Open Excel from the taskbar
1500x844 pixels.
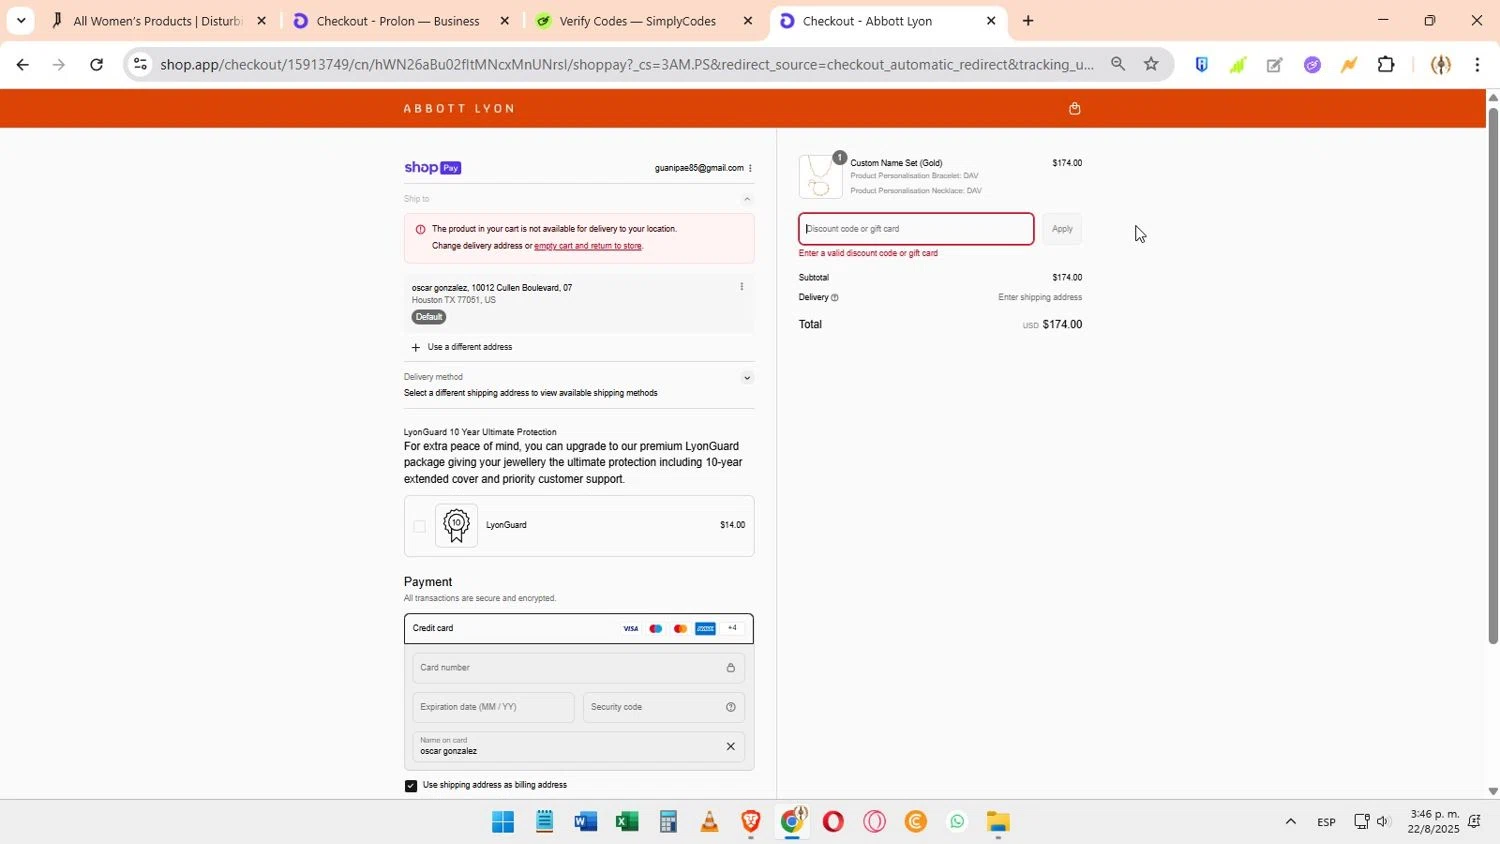click(x=627, y=822)
